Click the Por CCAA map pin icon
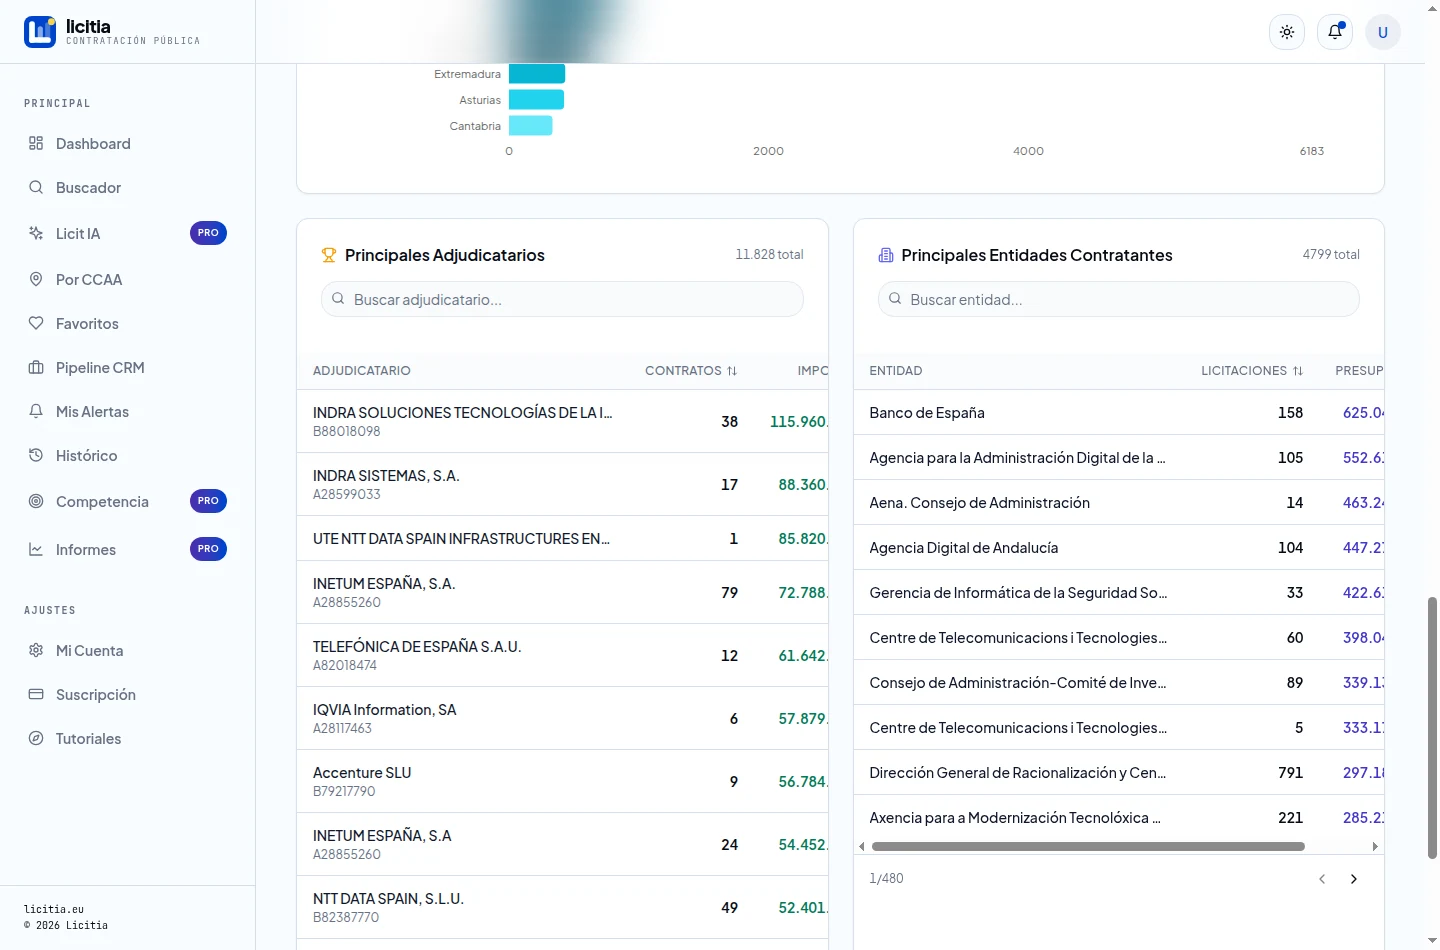1440x950 pixels. [36, 279]
